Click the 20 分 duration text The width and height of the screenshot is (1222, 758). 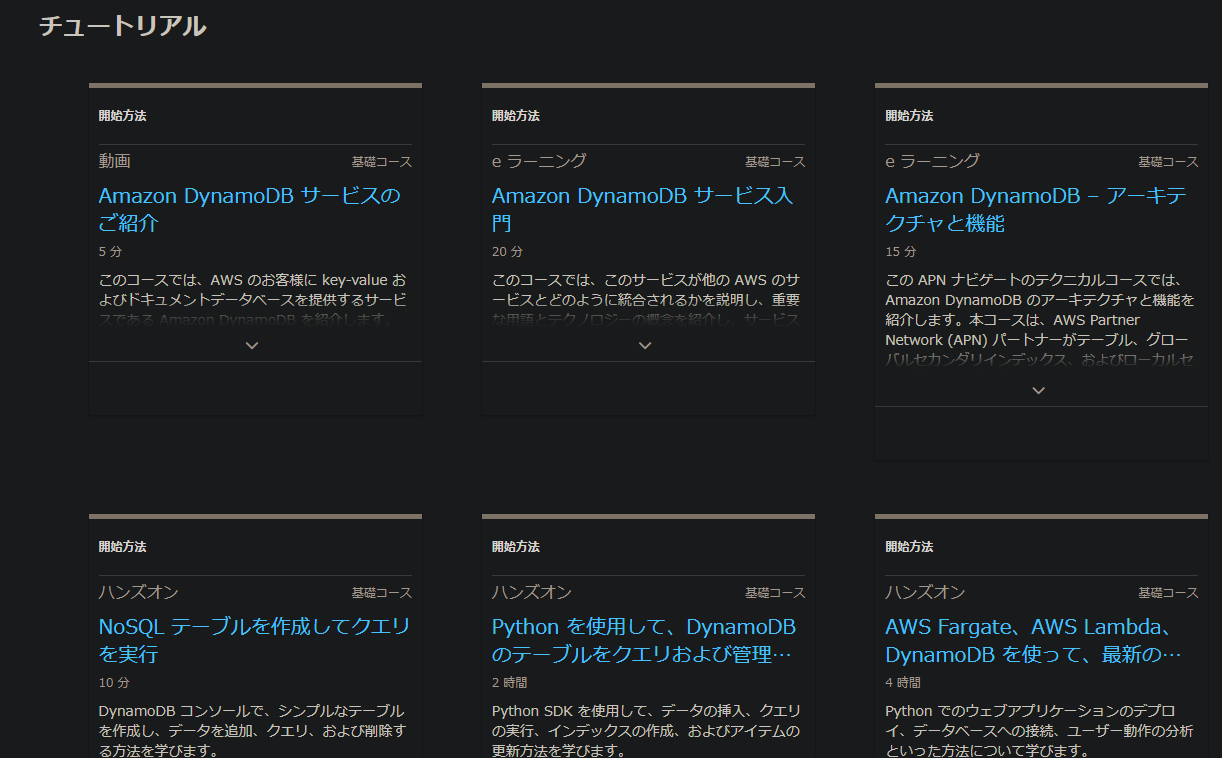coord(507,252)
